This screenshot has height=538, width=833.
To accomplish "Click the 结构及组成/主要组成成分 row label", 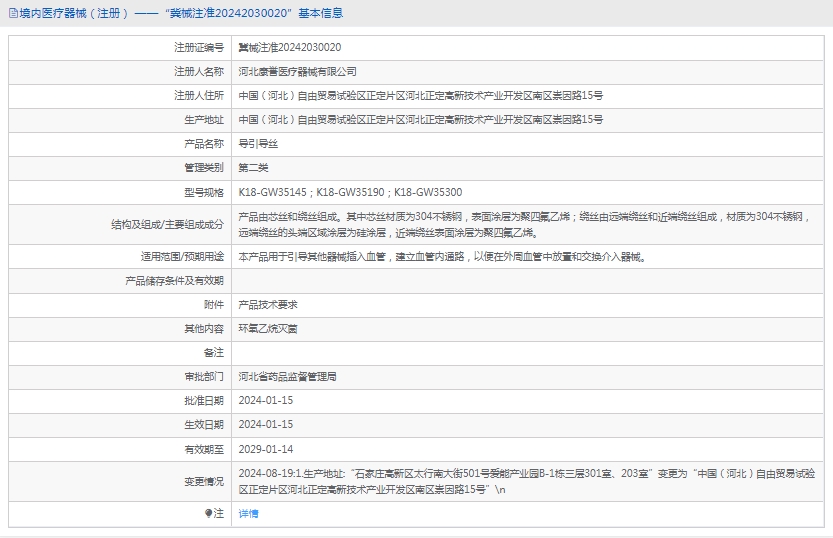I will tap(167, 225).
